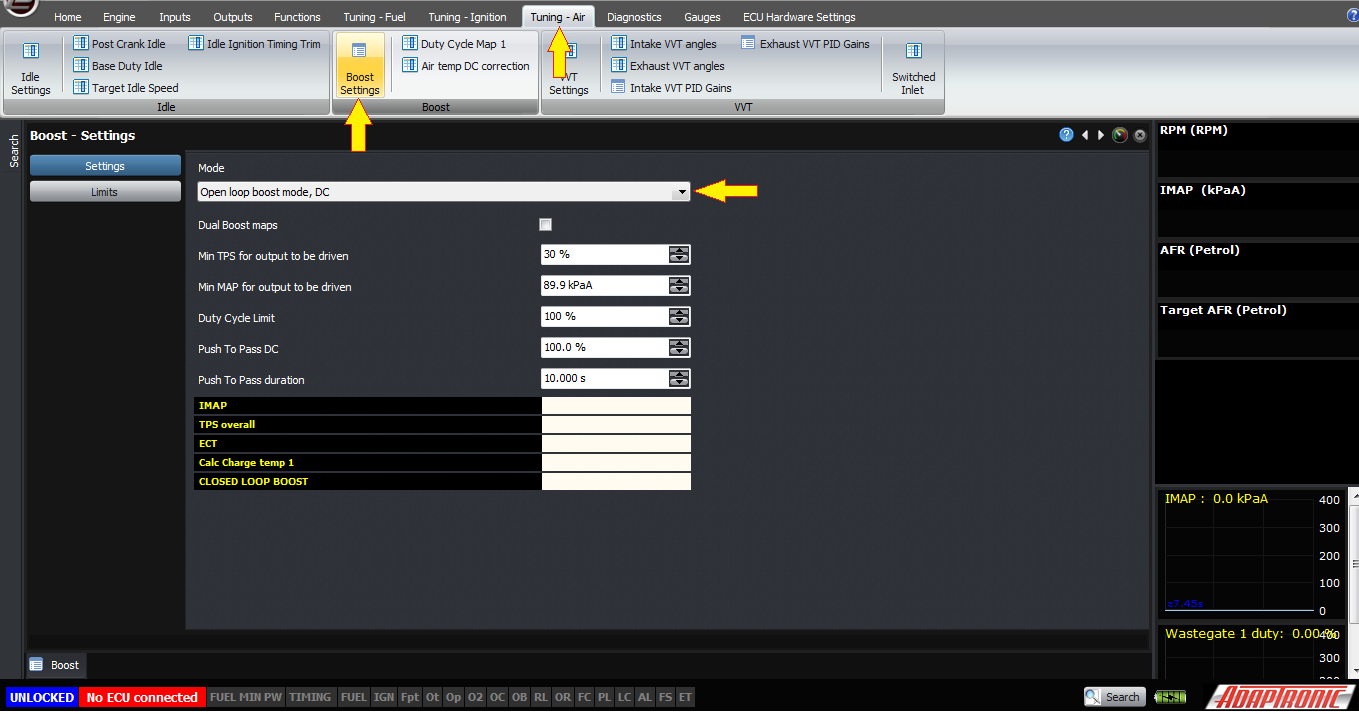Select the Limits side button
This screenshot has width=1359, height=714.
[105, 192]
